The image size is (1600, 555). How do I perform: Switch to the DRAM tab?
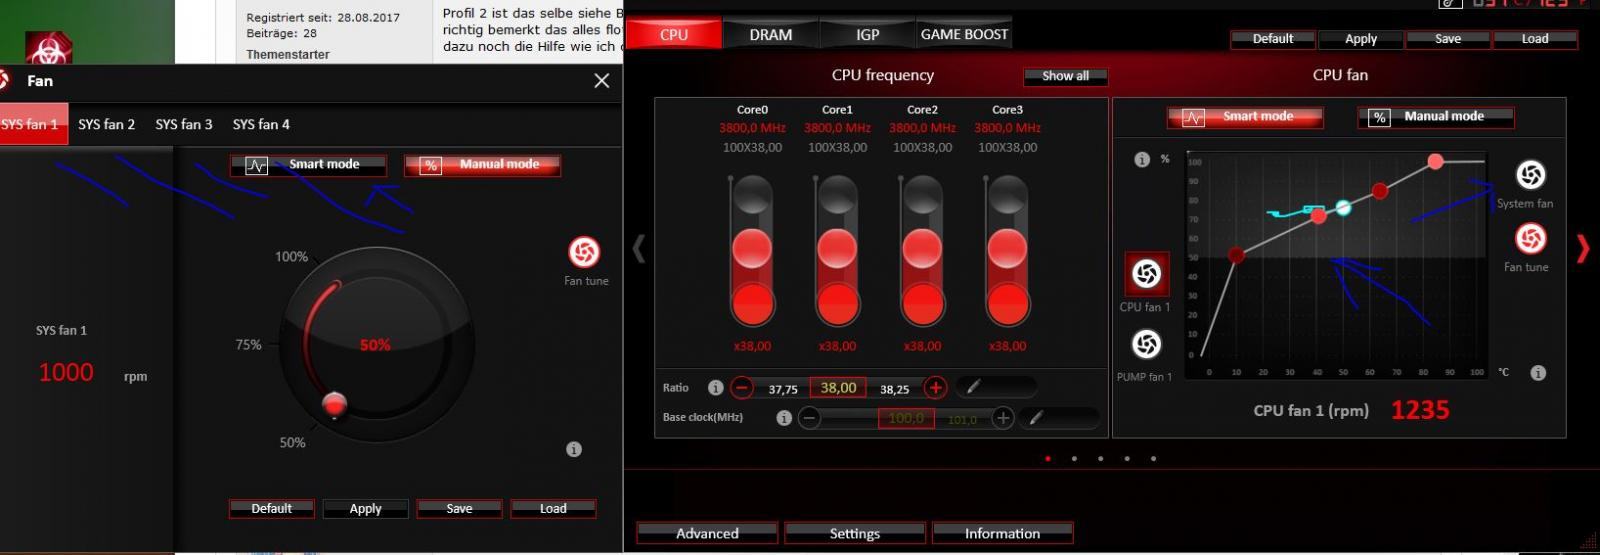770,34
